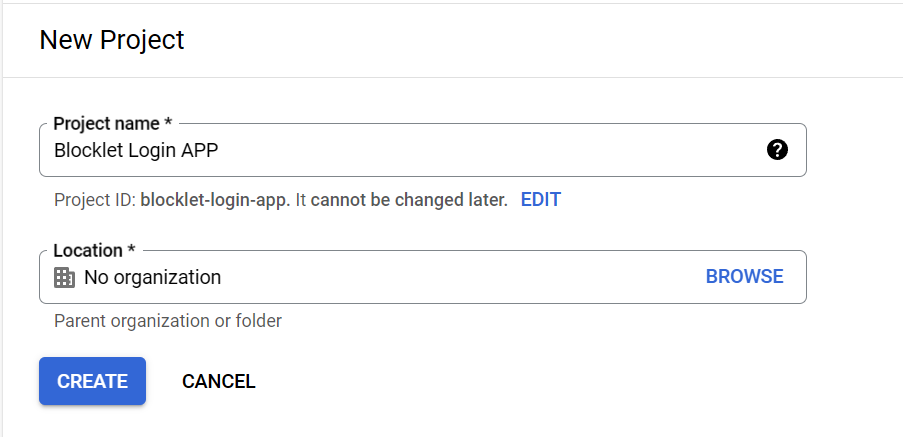Click the asterisk beside Location label
903x437 pixels.
(131, 249)
